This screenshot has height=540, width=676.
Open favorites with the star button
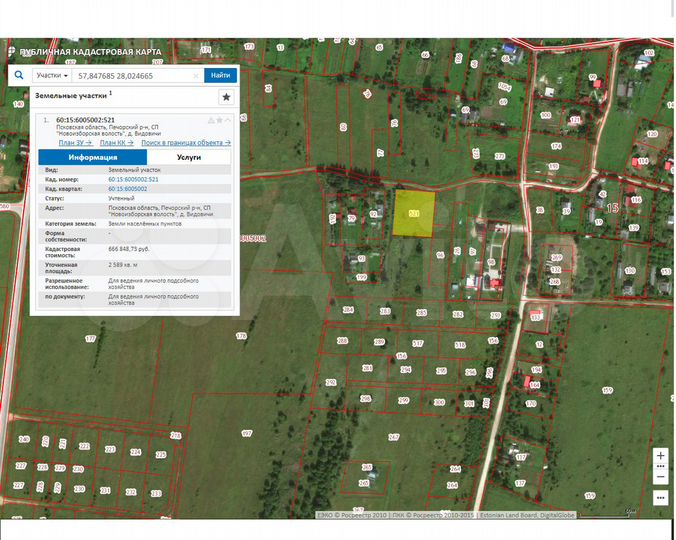[x=226, y=97]
